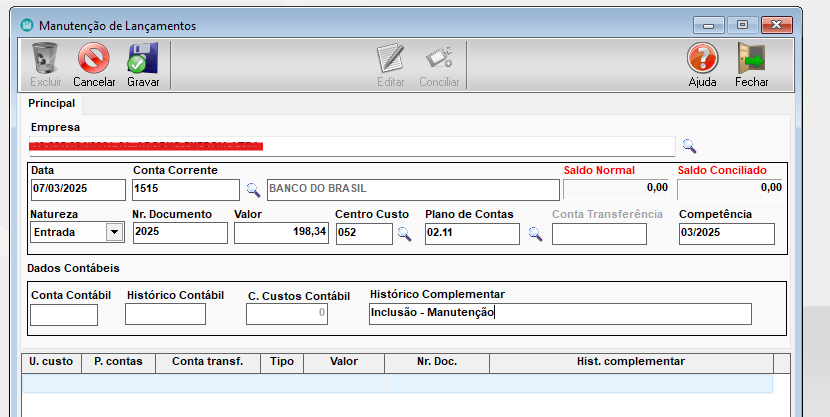Click Conta Corrente lookup magnifier
Screen dimensions: 830x417
[253, 190]
